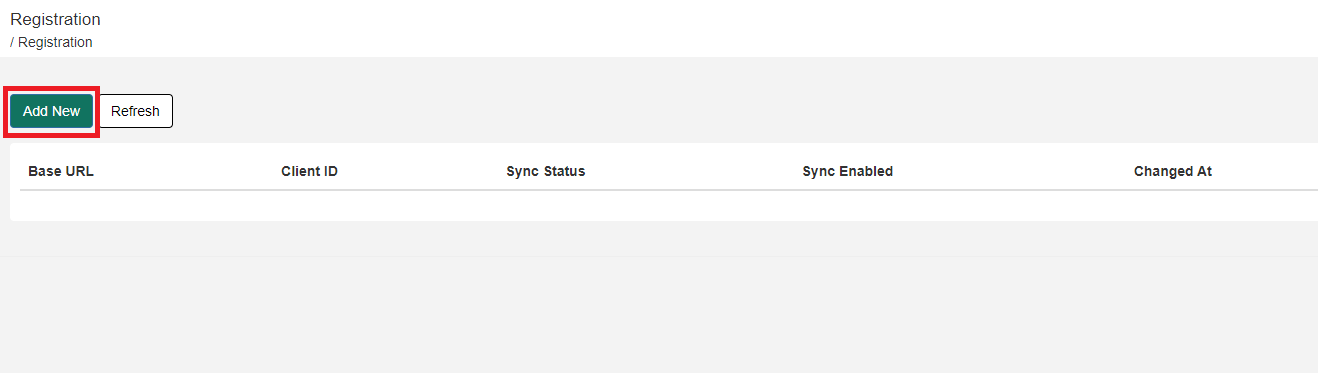Sort table by Client ID column
Screen dimensions: 1318x373
[x=309, y=171]
